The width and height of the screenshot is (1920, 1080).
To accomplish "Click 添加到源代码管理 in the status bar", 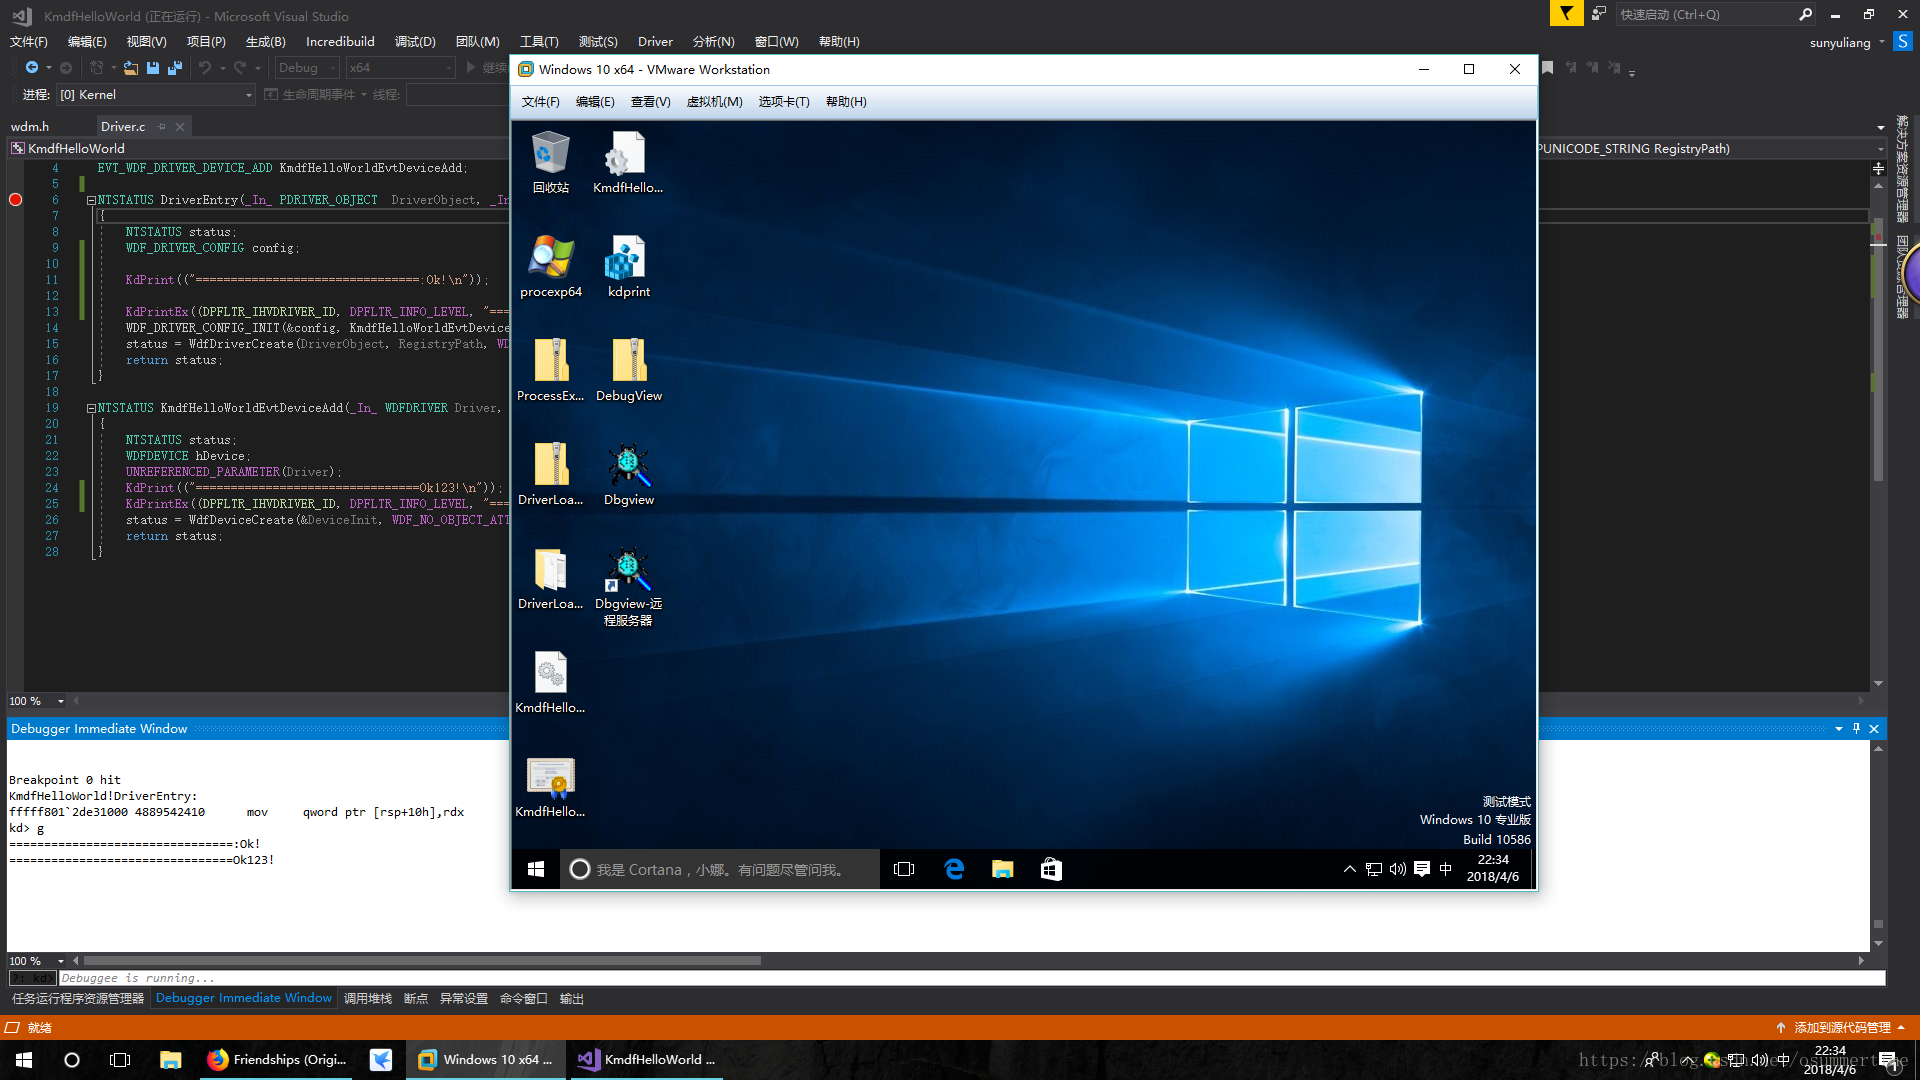I will (x=1841, y=1027).
